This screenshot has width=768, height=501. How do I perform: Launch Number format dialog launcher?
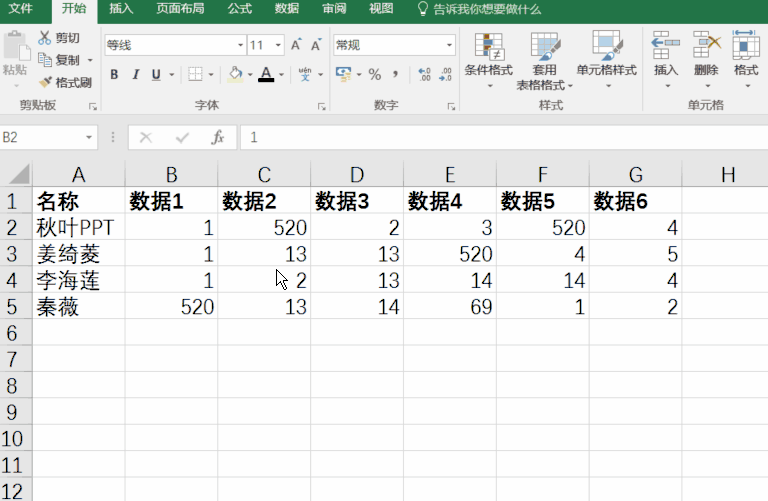click(451, 106)
